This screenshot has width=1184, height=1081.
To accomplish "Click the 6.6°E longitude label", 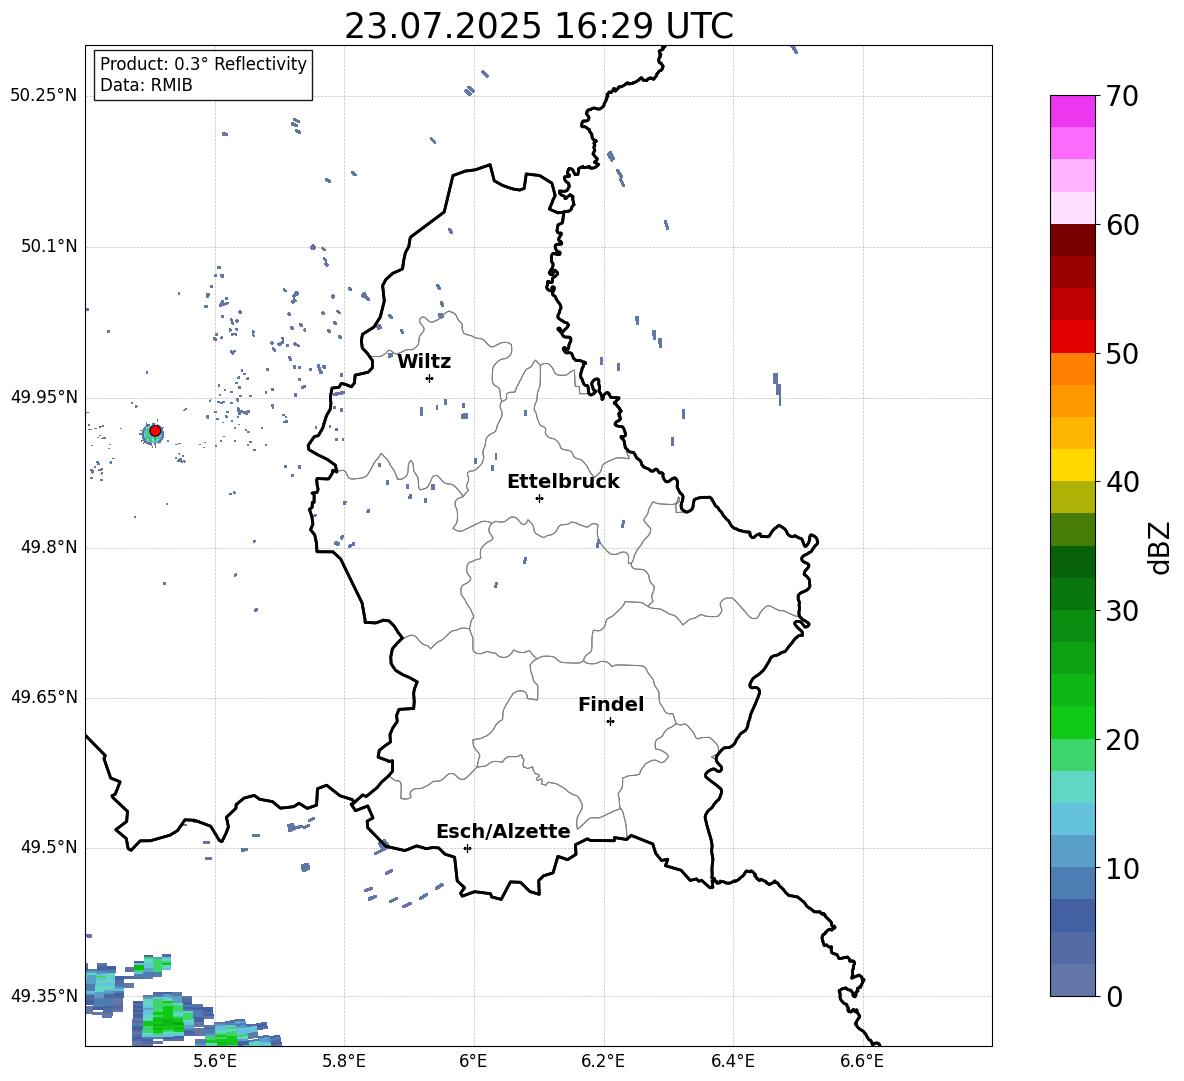I will coord(862,1062).
